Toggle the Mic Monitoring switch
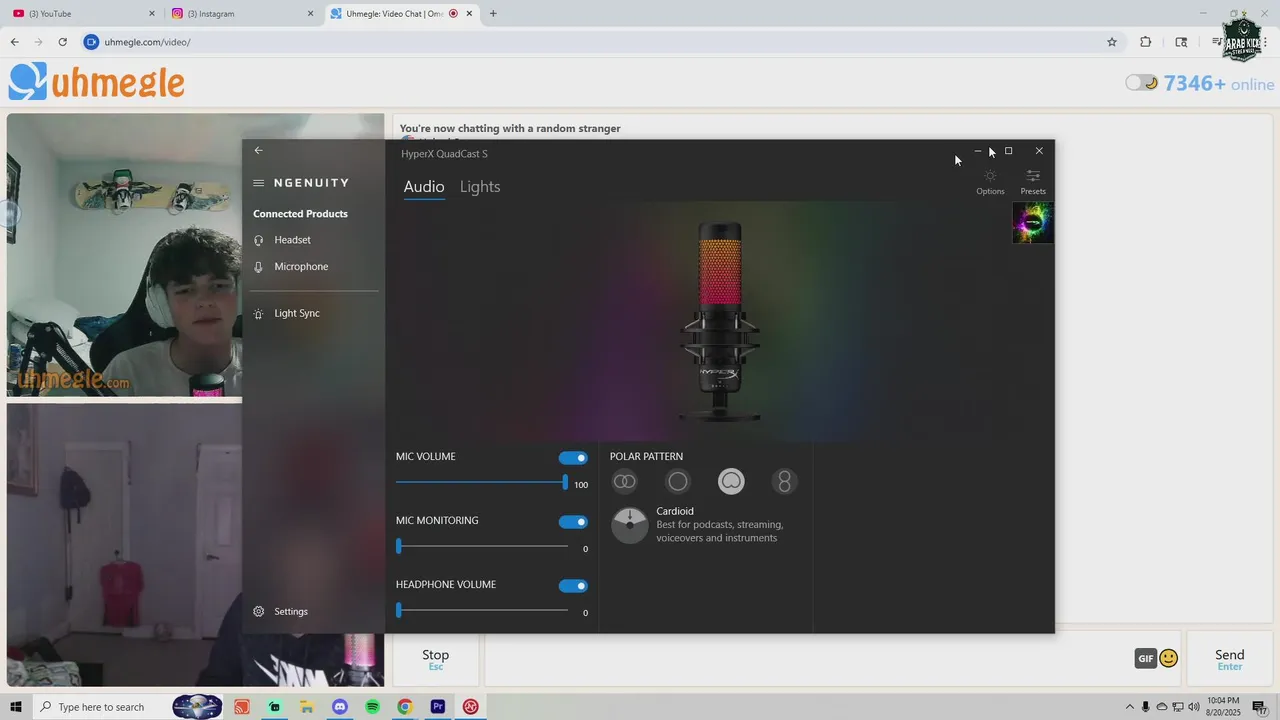The image size is (1280, 720). pos(573,522)
